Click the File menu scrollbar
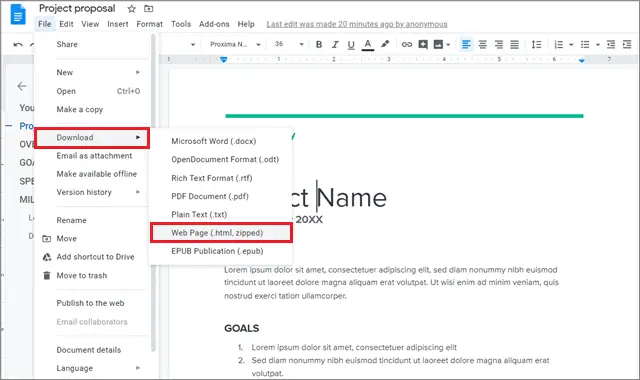The image size is (640, 380). (x=153, y=192)
